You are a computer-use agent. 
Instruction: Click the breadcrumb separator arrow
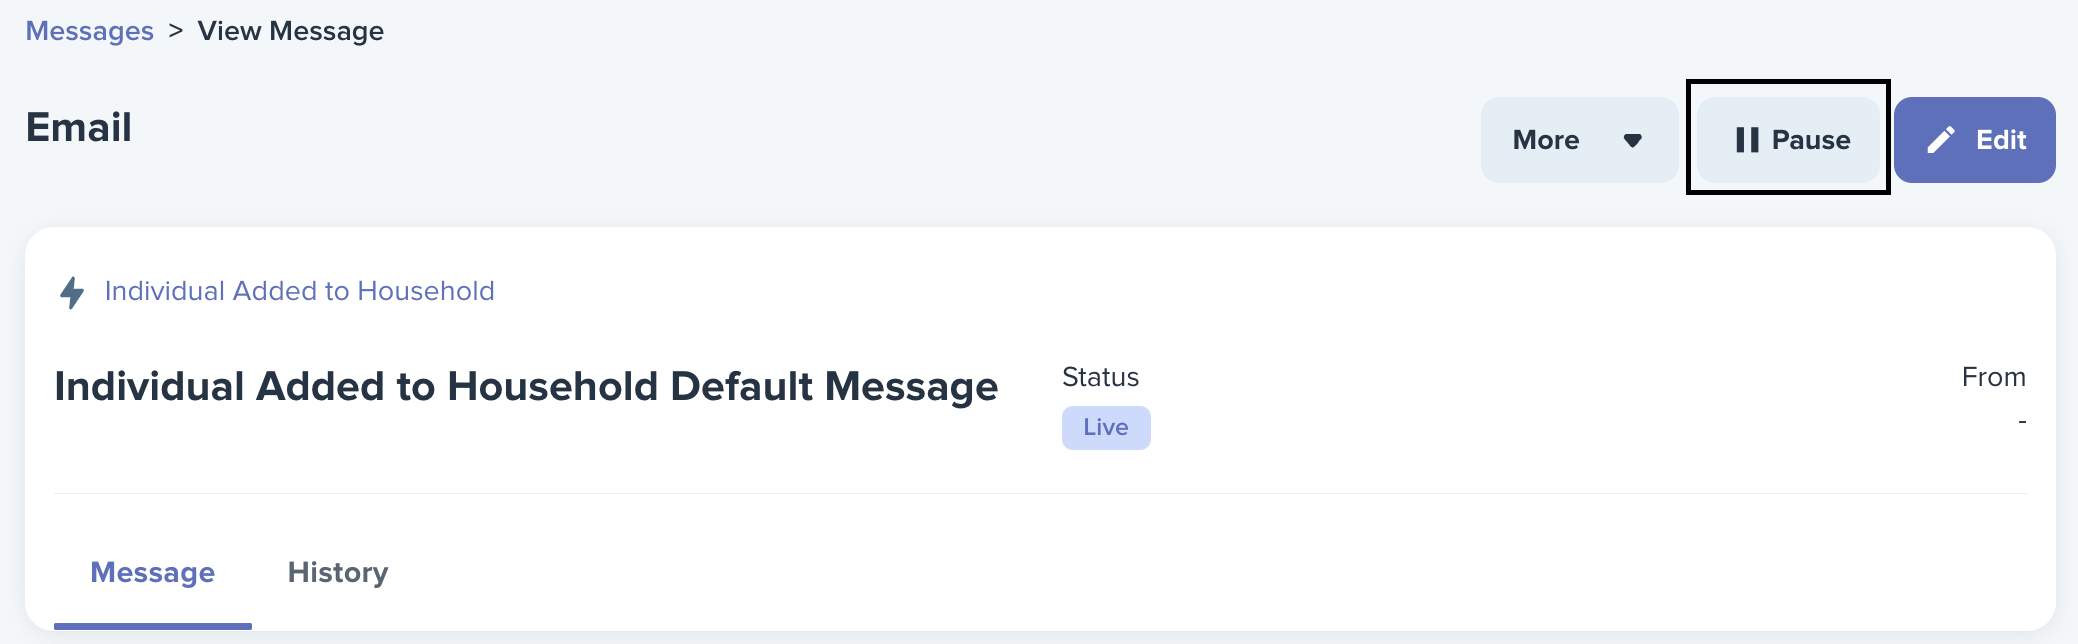(176, 31)
